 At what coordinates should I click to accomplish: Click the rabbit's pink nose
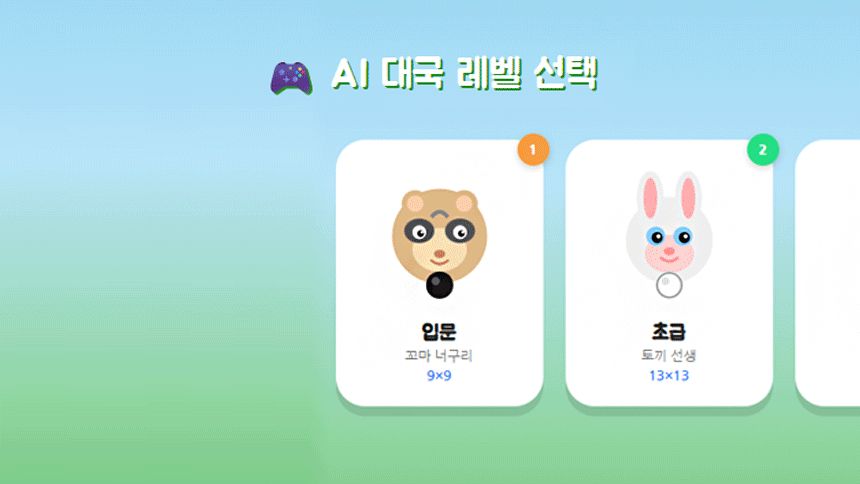669,251
